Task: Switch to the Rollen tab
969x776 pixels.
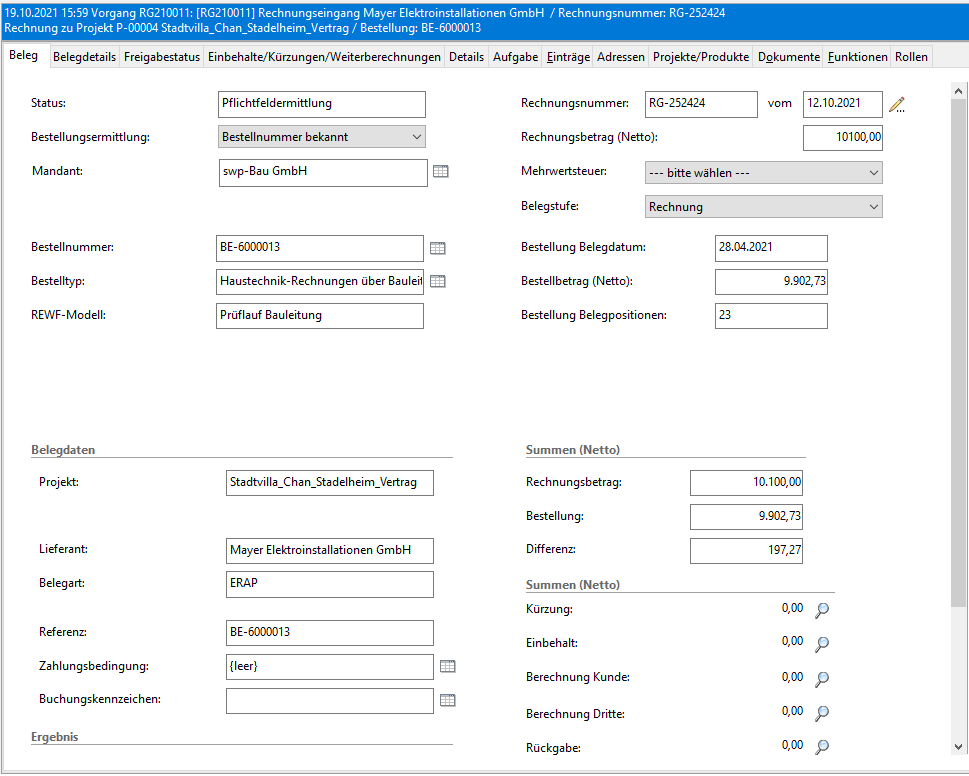Action: [x=912, y=57]
